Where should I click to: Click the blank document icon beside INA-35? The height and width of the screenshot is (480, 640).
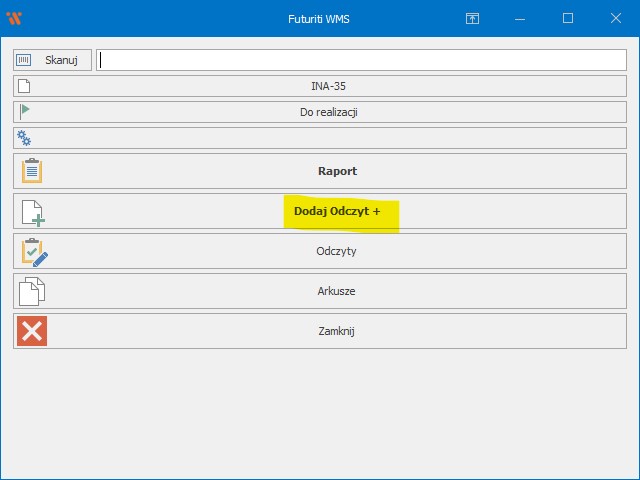click(x=24, y=86)
